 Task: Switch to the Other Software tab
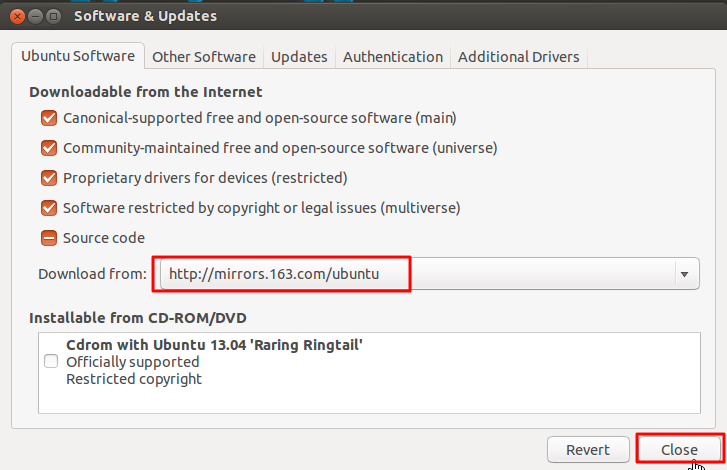tap(204, 57)
